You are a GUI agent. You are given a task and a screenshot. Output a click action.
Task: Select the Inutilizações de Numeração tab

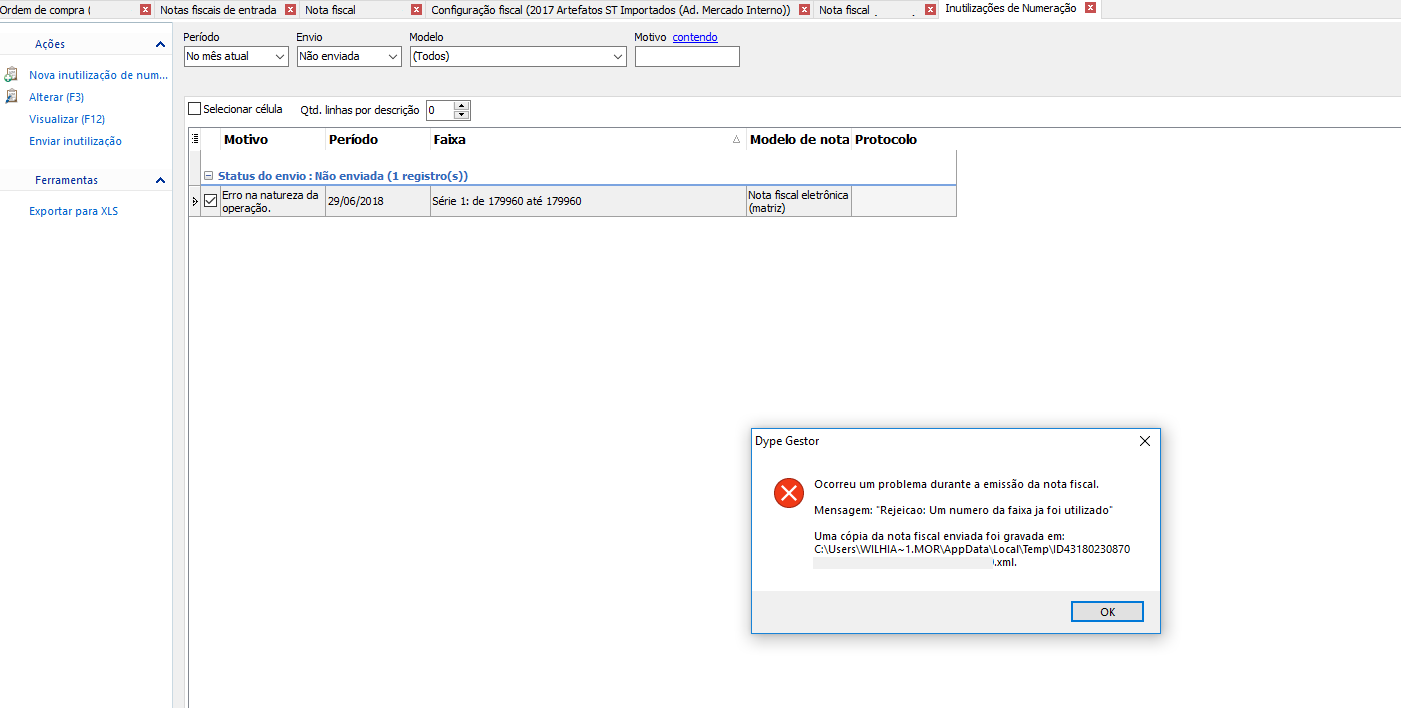tap(1011, 8)
